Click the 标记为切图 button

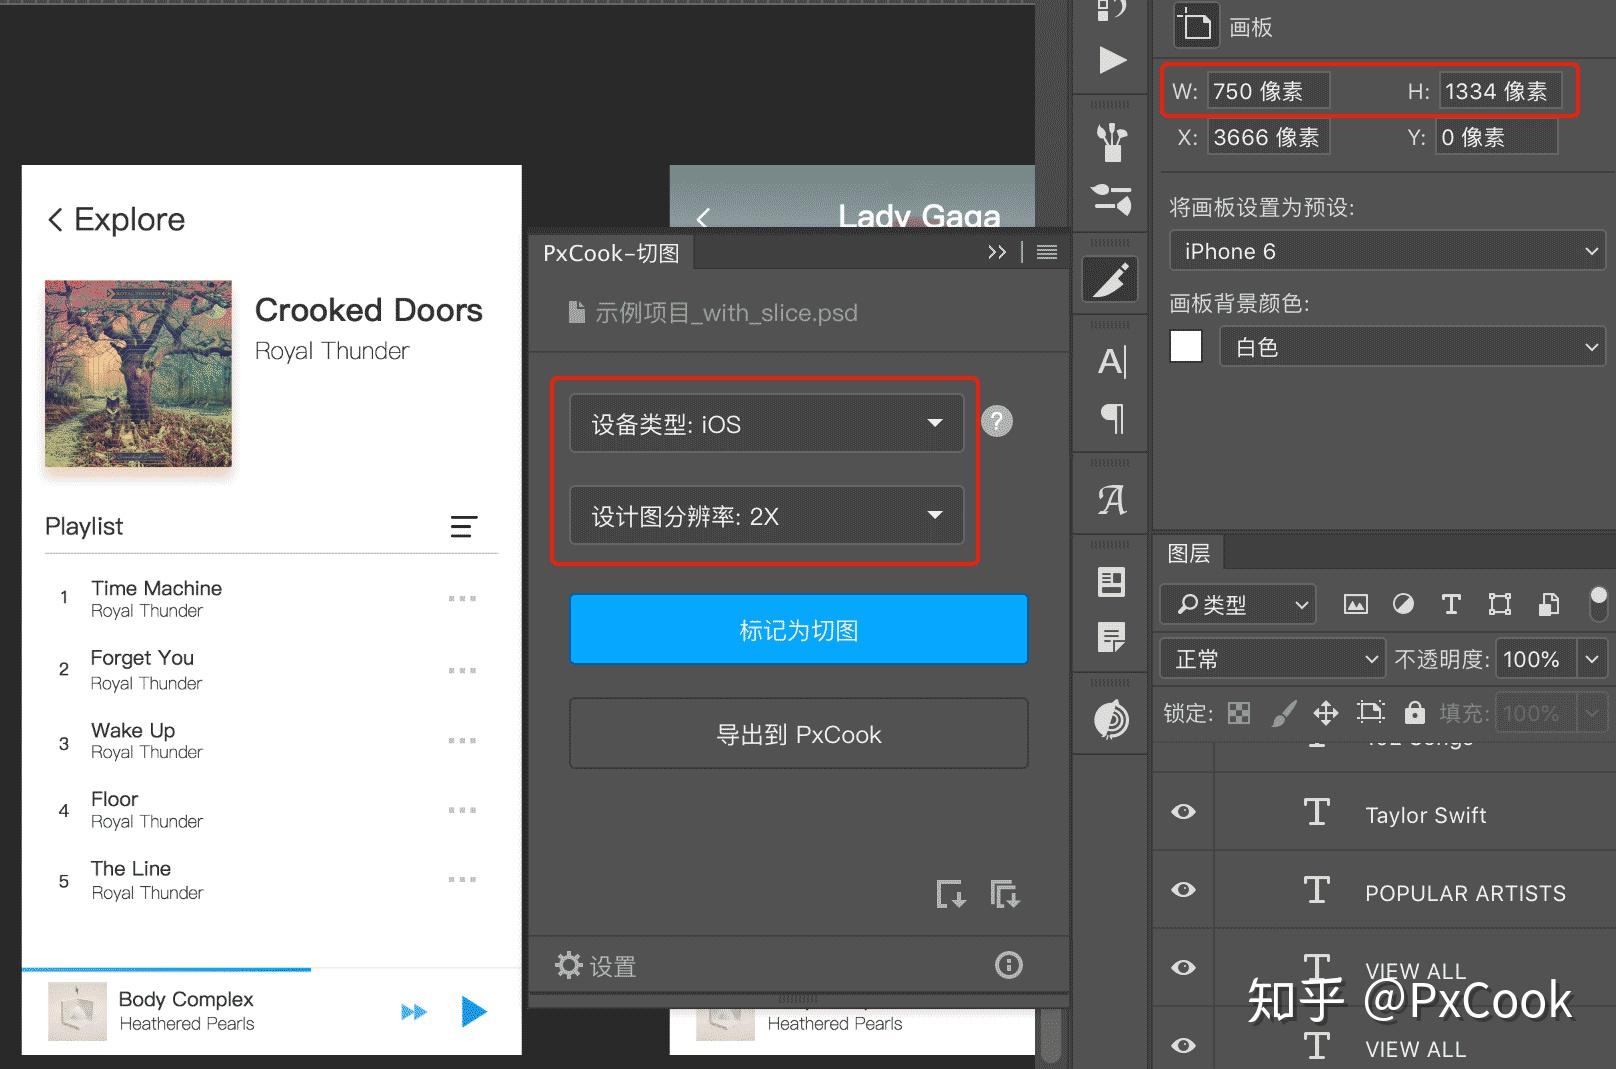tap(798, 629)
